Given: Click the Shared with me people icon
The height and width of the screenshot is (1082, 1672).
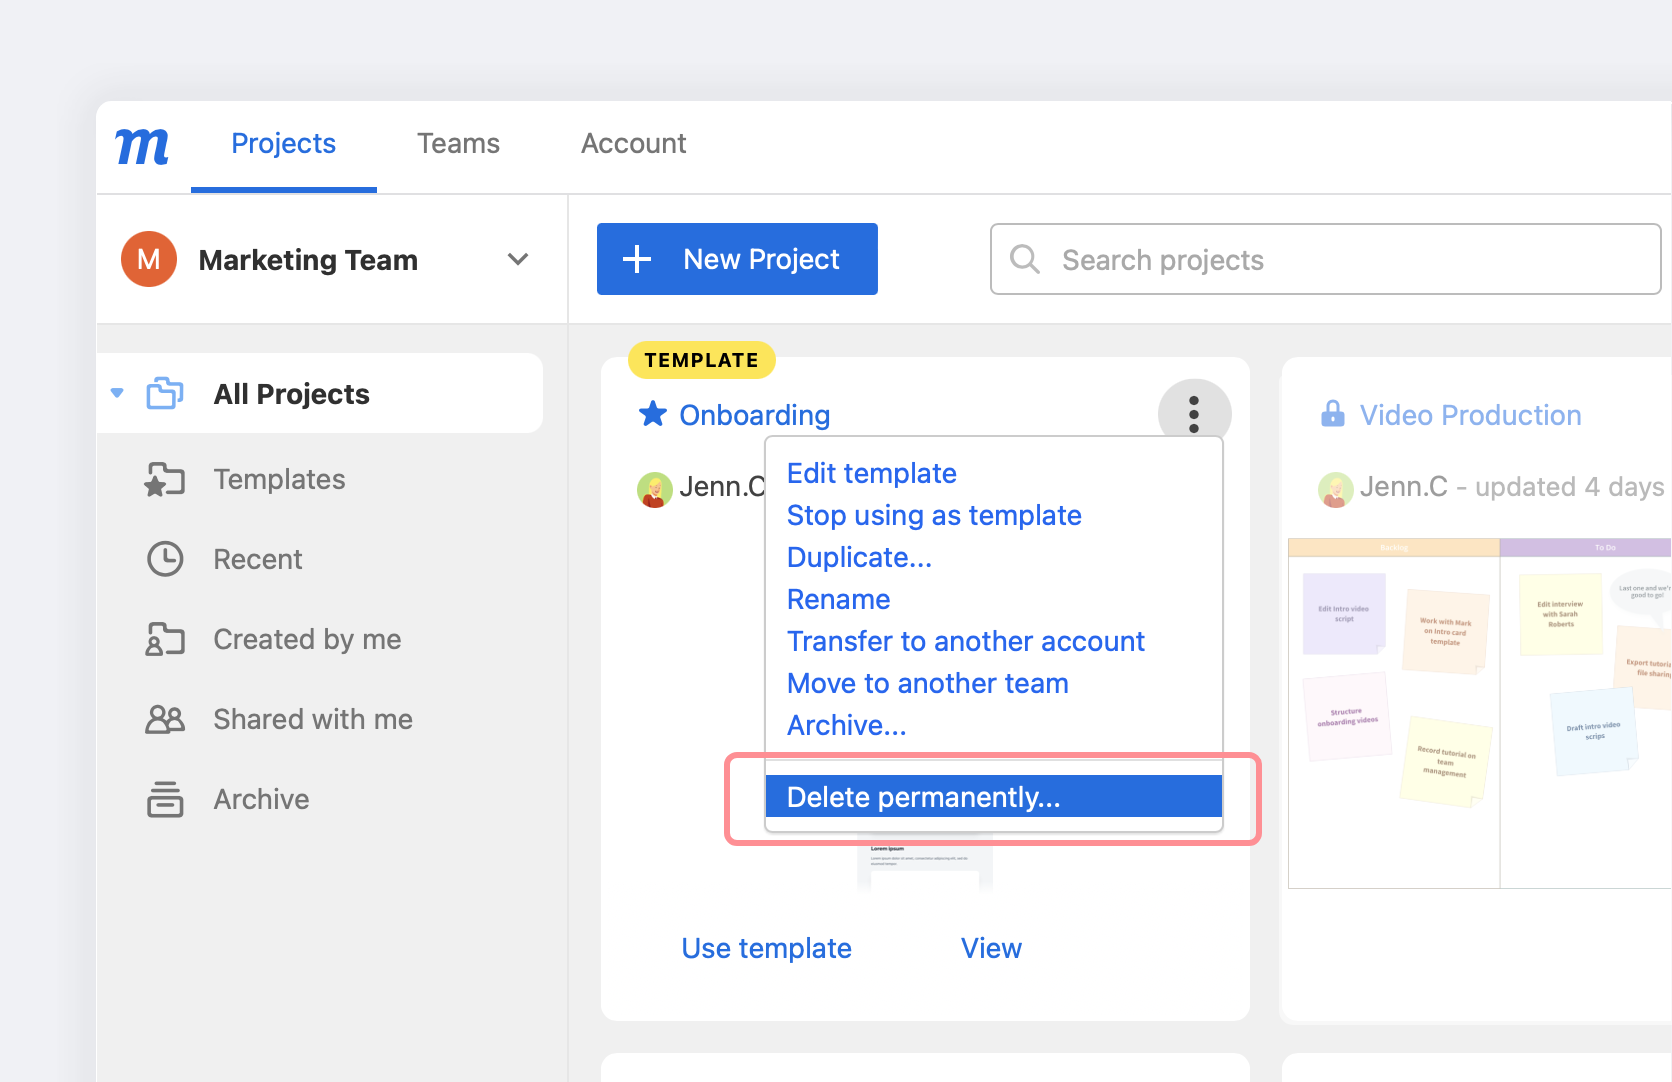Looking at the screenshot, I should point(165,719).
